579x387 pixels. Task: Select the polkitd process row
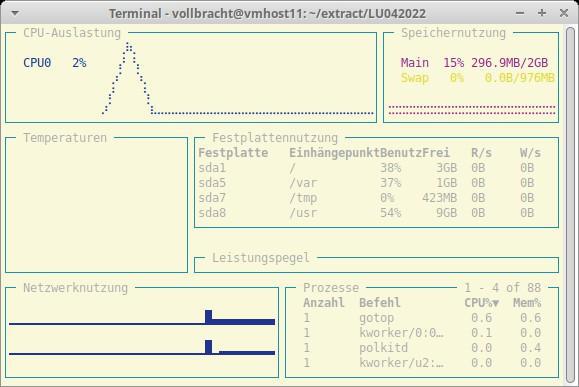(422, 348)
